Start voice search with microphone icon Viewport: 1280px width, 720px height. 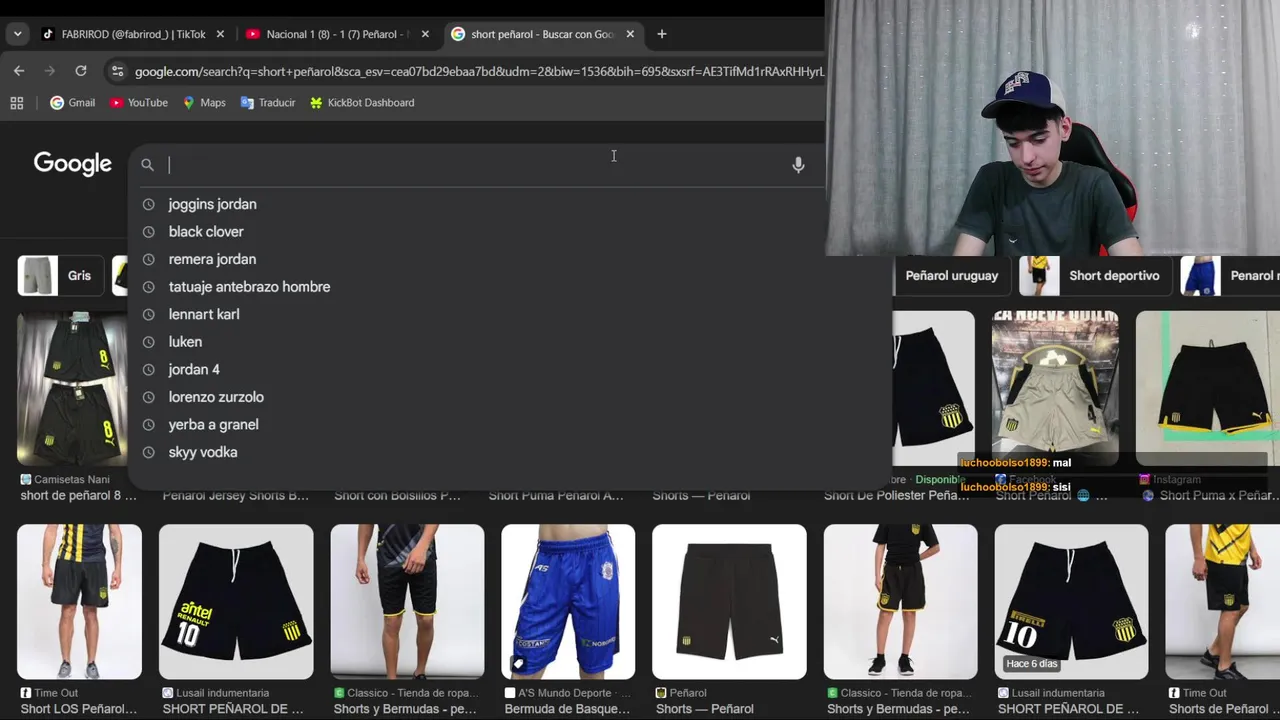click(x=798, y=165)
